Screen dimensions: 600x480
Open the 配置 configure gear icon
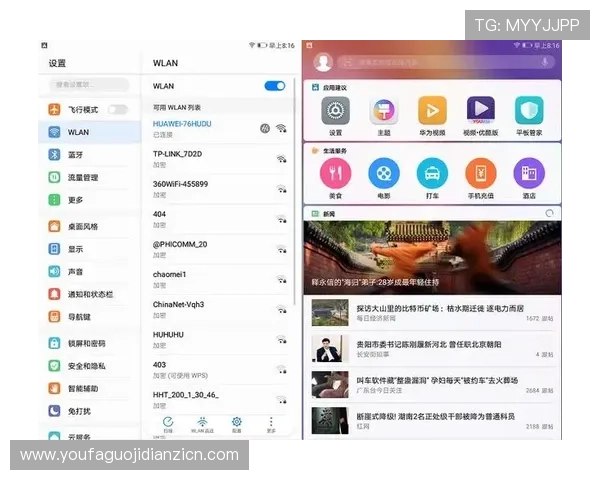pyautogui.click(x=237, y=424)
